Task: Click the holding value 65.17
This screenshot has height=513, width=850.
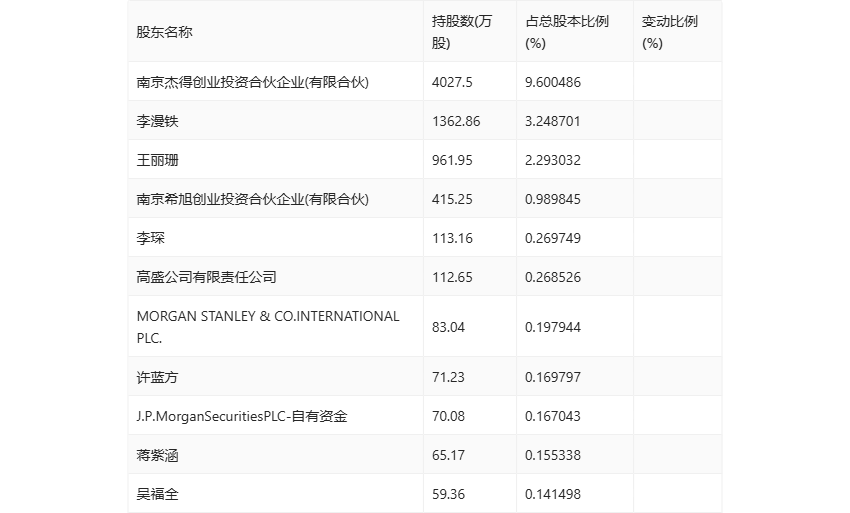Action: pos(448,455)
